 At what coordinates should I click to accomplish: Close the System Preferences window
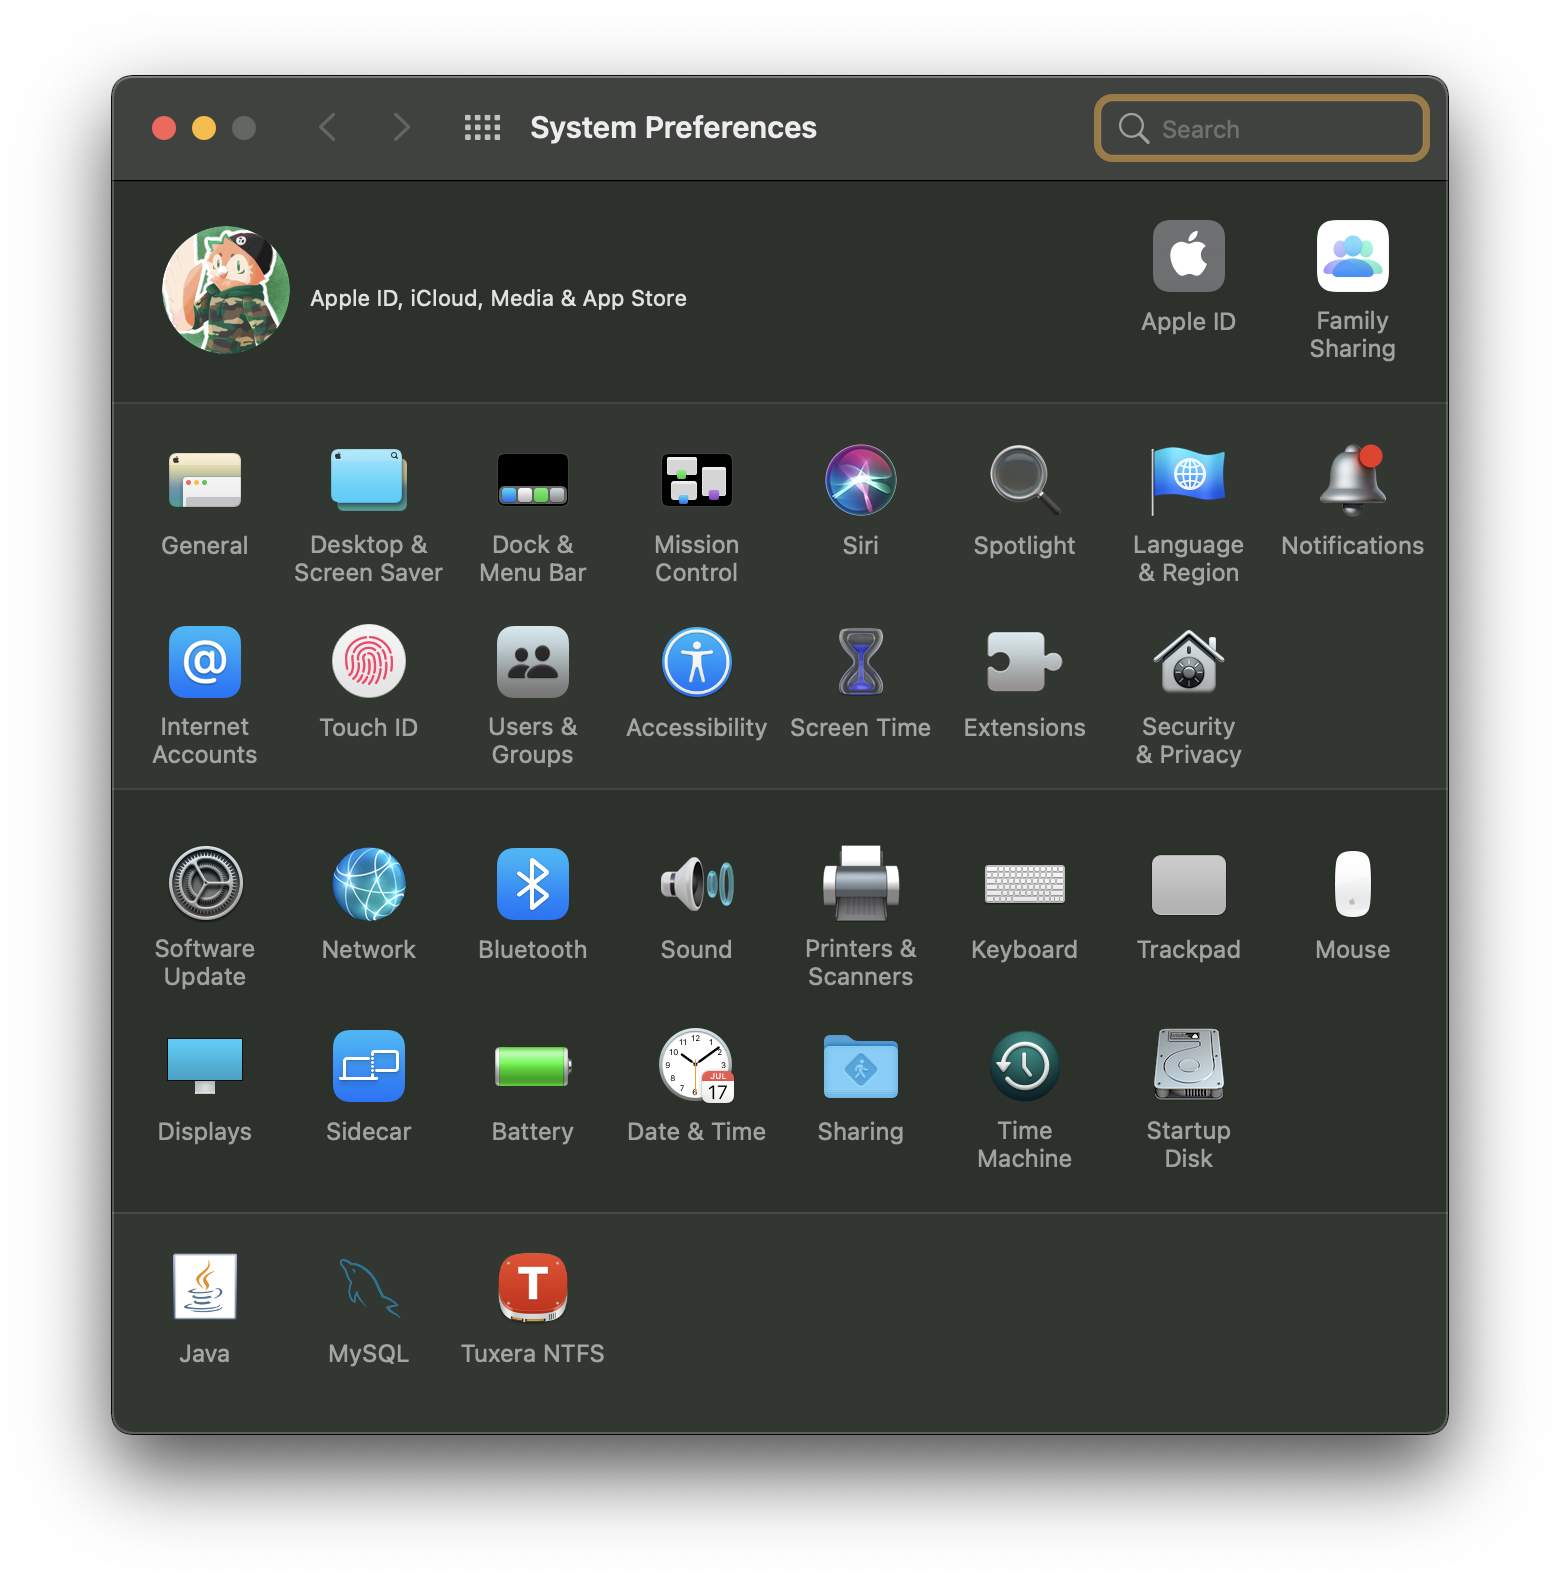click(x=164, y=128)
